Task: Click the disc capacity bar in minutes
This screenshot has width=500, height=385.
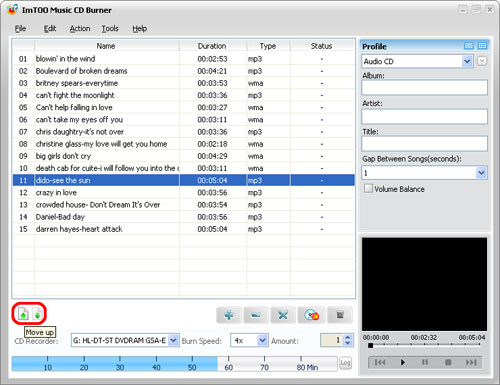Action: coord(174,364)
